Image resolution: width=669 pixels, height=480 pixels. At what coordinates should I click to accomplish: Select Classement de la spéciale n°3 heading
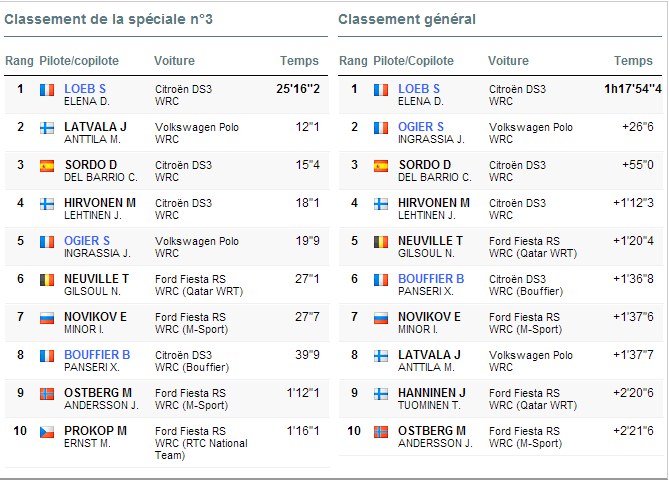click(x=108, y=19)
